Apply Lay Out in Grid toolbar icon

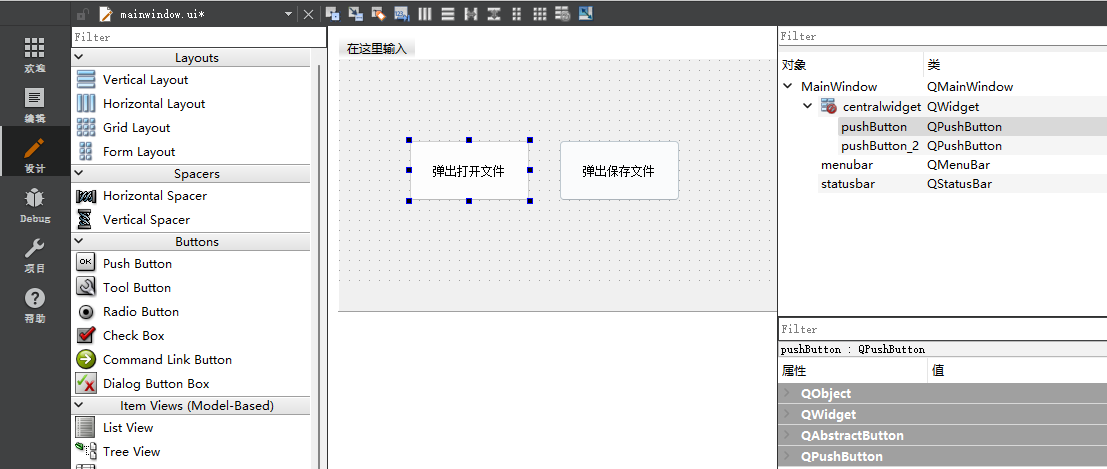pos(539,13)
